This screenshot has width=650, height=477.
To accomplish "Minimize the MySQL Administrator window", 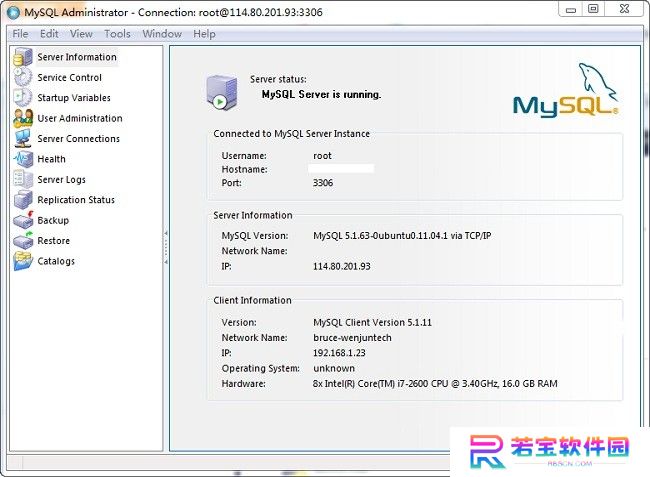I will 571,9.
